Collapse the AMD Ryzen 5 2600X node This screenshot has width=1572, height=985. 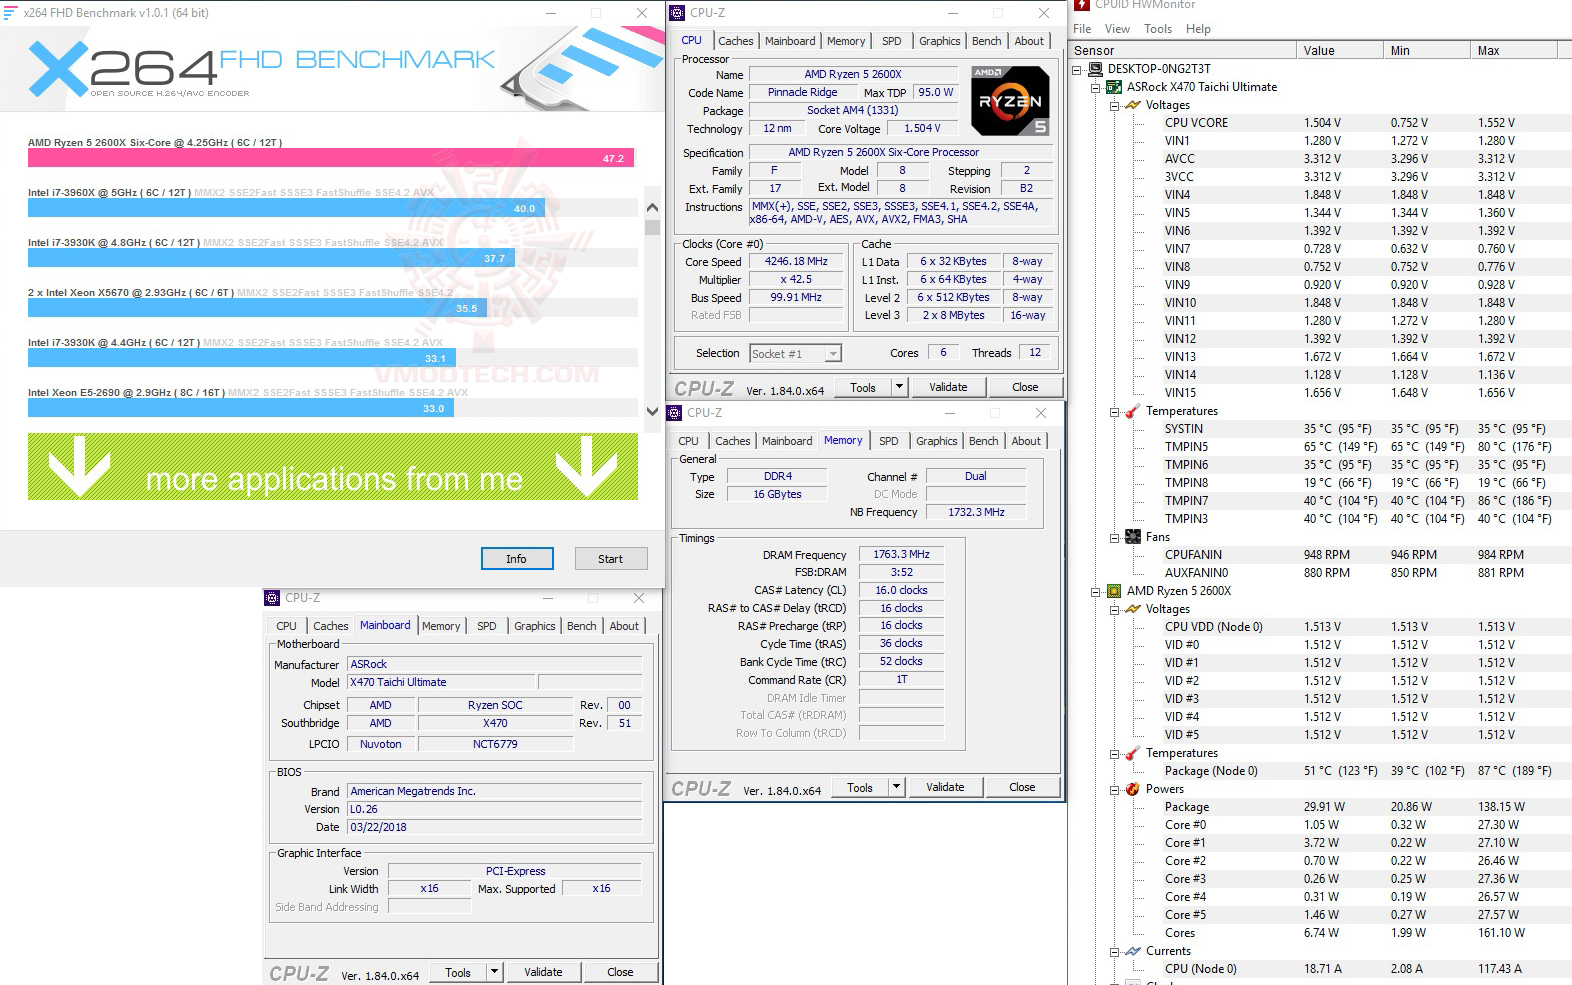point(1096,592)
